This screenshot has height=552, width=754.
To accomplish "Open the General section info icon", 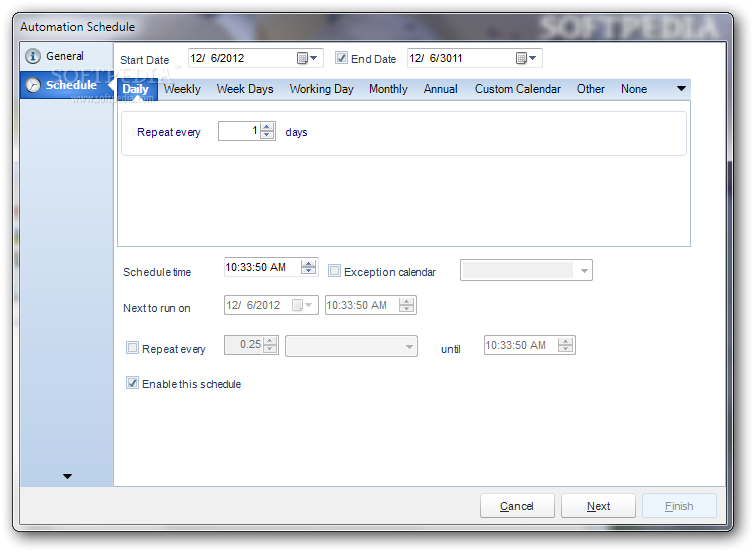I will tap(33, 56).
